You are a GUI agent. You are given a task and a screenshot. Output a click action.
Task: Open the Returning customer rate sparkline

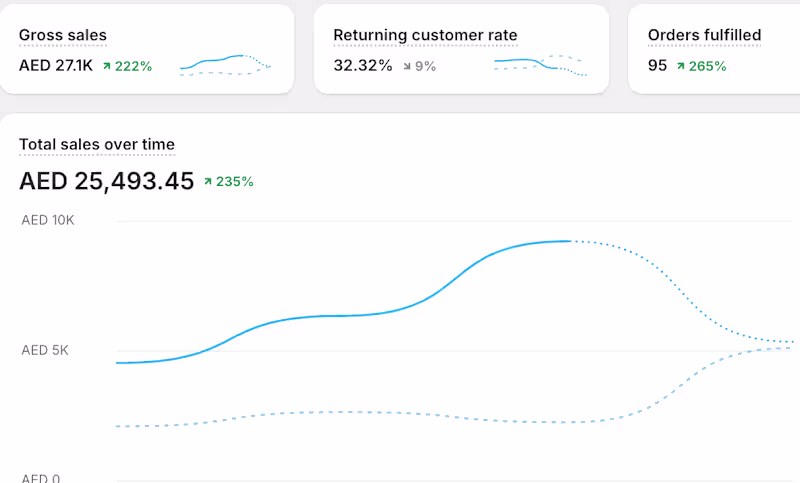pyautogui.click(x=540, y=65)
